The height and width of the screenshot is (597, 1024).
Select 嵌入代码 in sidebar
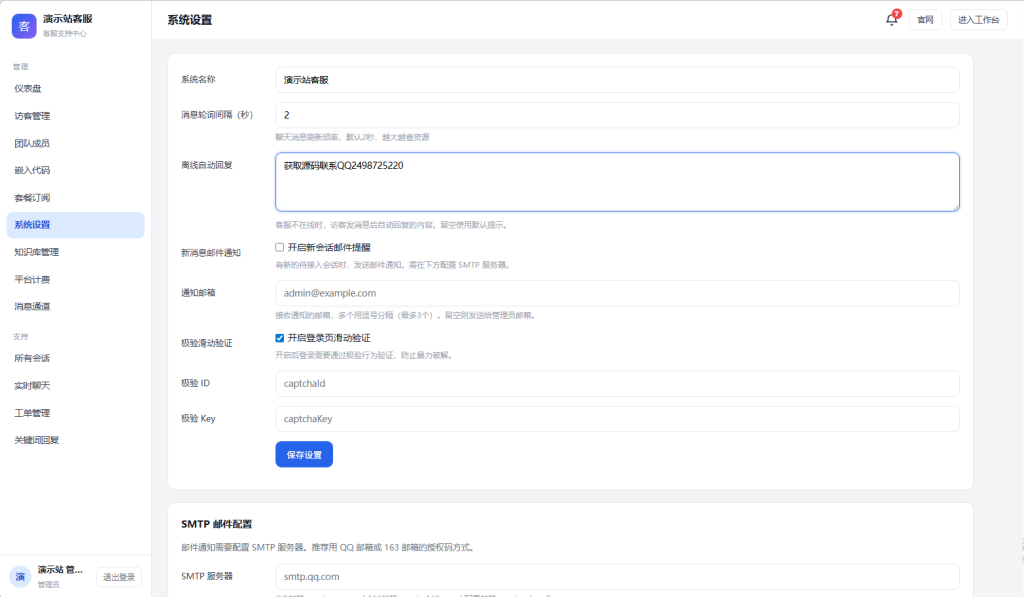[x=75, y=170]
